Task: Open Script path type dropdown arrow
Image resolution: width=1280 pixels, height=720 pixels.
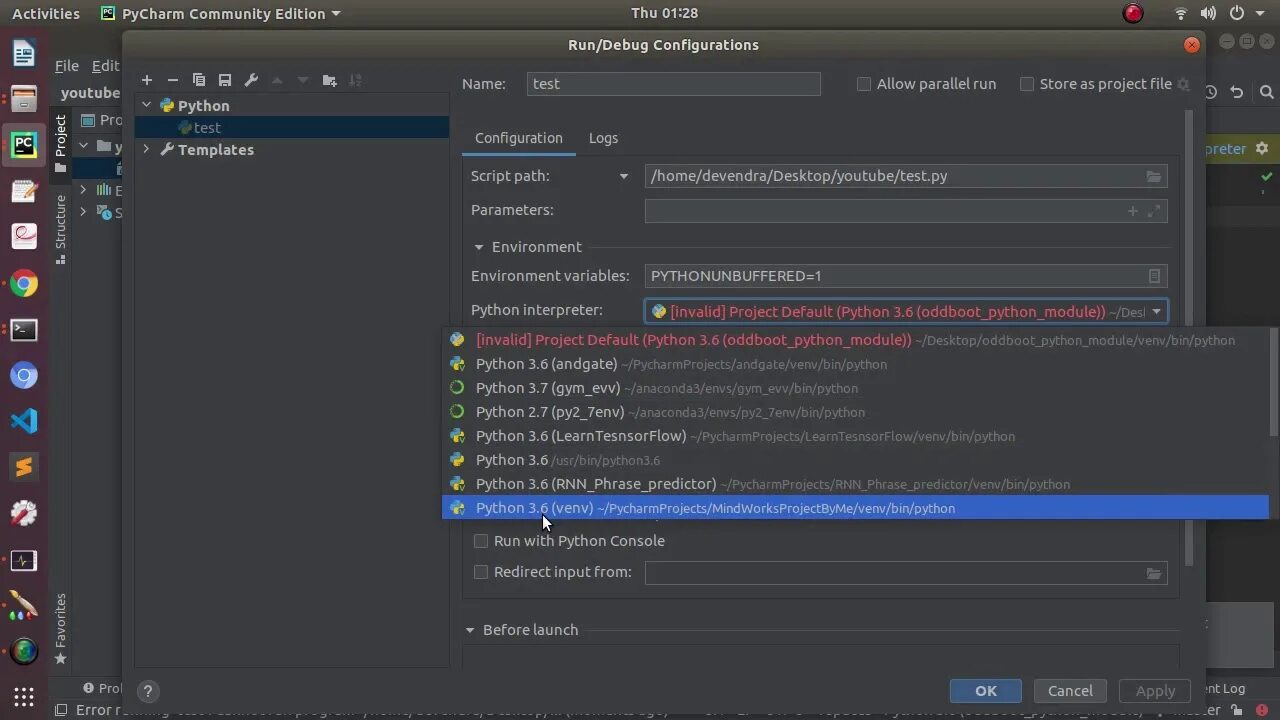Action: pyautogui.click(x=624, y=176)
